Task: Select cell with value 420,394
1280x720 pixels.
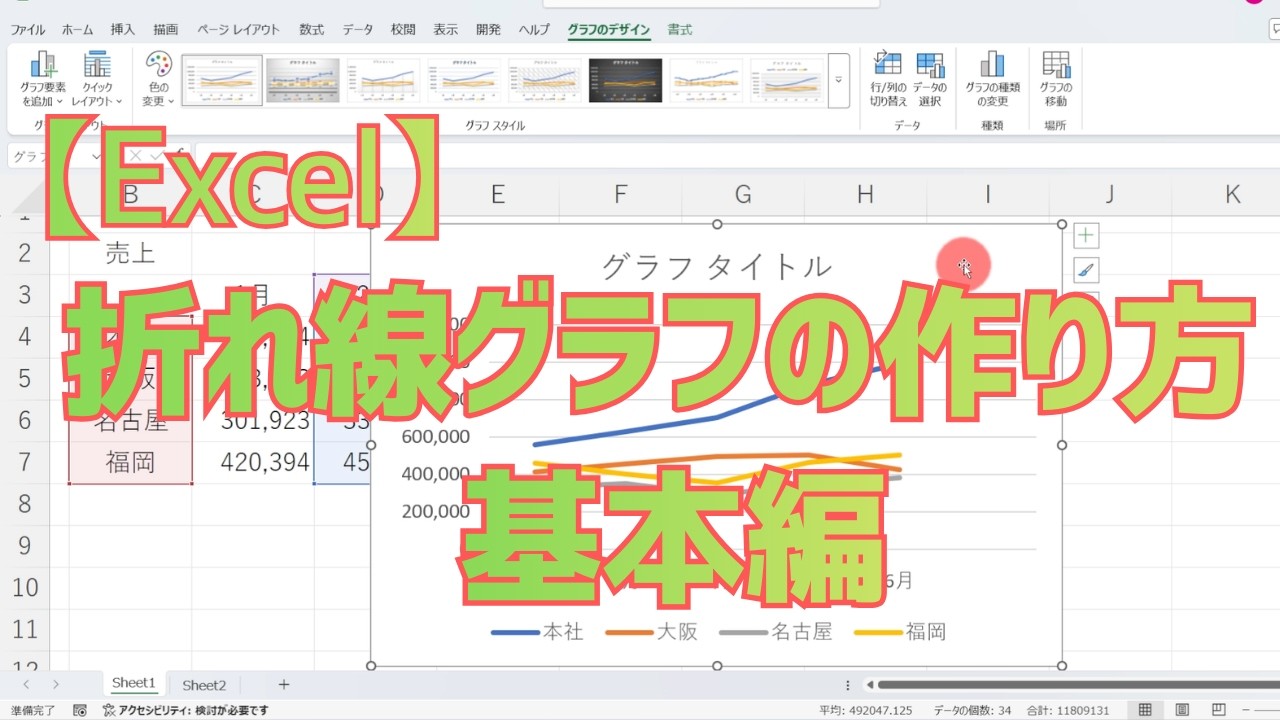Action: point(253,462)
